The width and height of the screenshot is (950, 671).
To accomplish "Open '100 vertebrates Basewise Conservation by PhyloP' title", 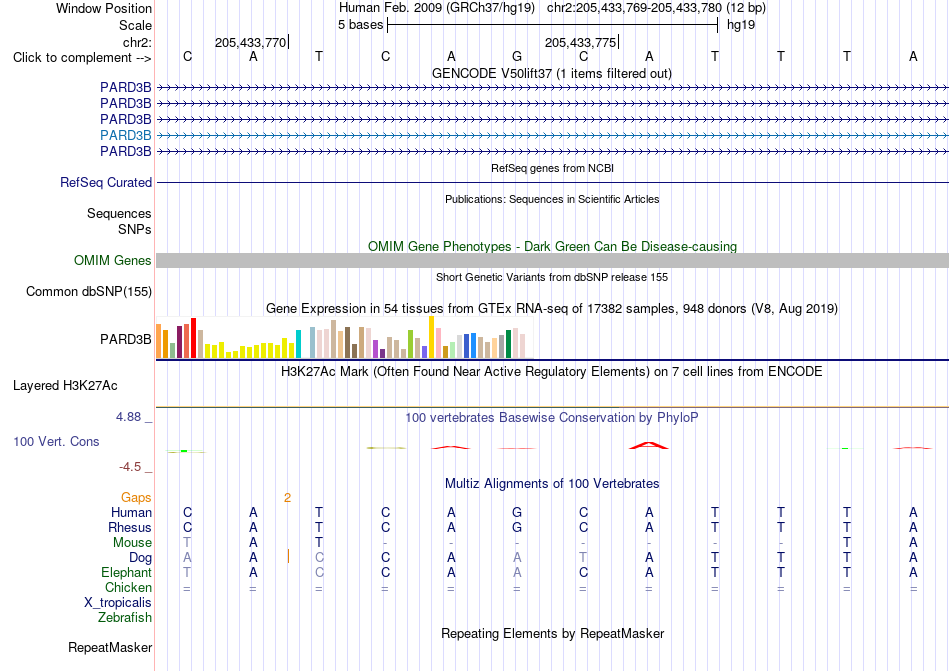I will (552, 417).
